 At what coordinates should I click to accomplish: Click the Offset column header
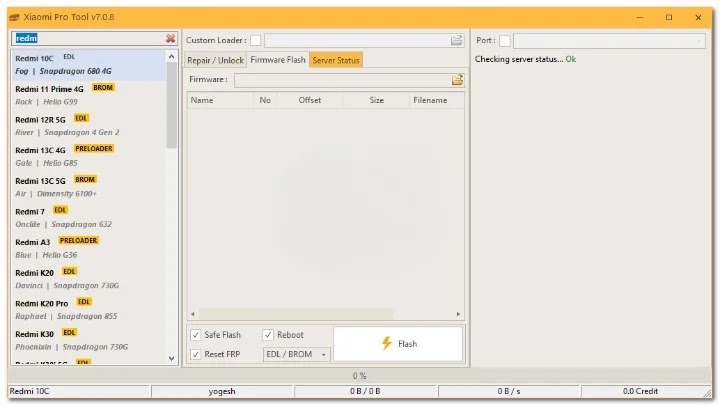[x=309, y=100]
